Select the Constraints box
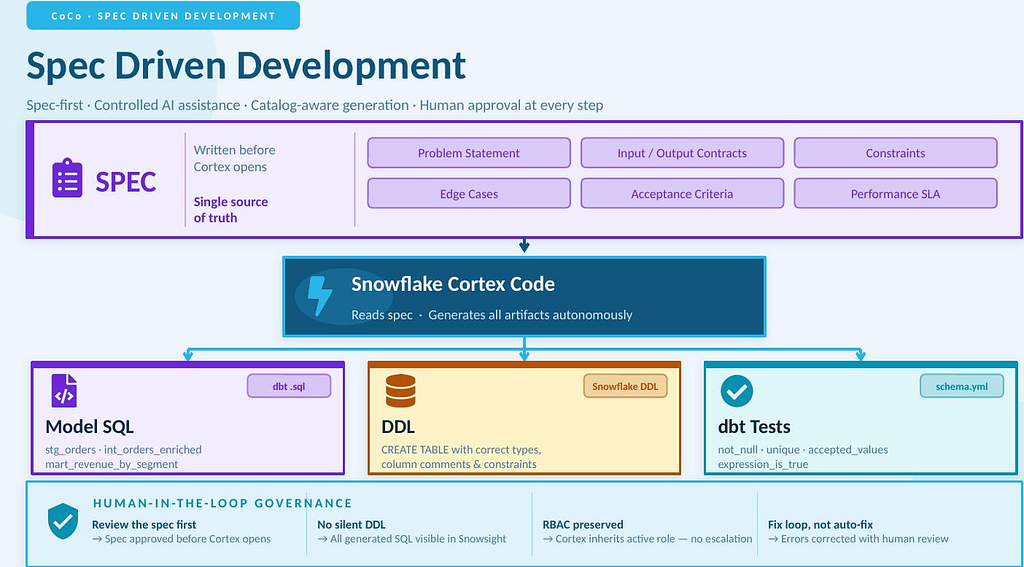 tap(895, 153)
